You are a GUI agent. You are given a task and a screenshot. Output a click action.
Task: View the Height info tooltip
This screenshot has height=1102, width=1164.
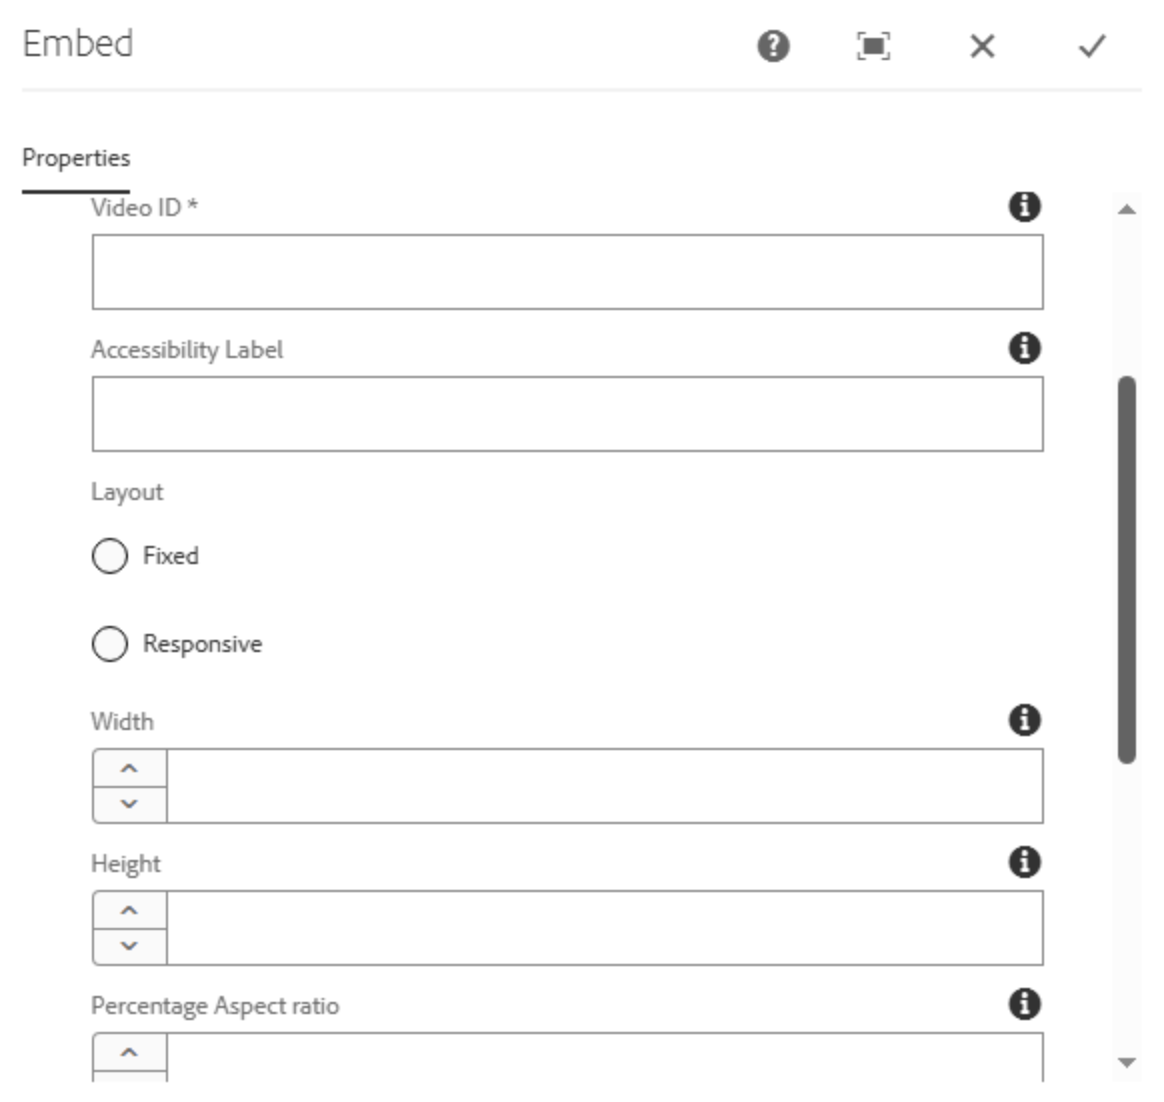1025,861
